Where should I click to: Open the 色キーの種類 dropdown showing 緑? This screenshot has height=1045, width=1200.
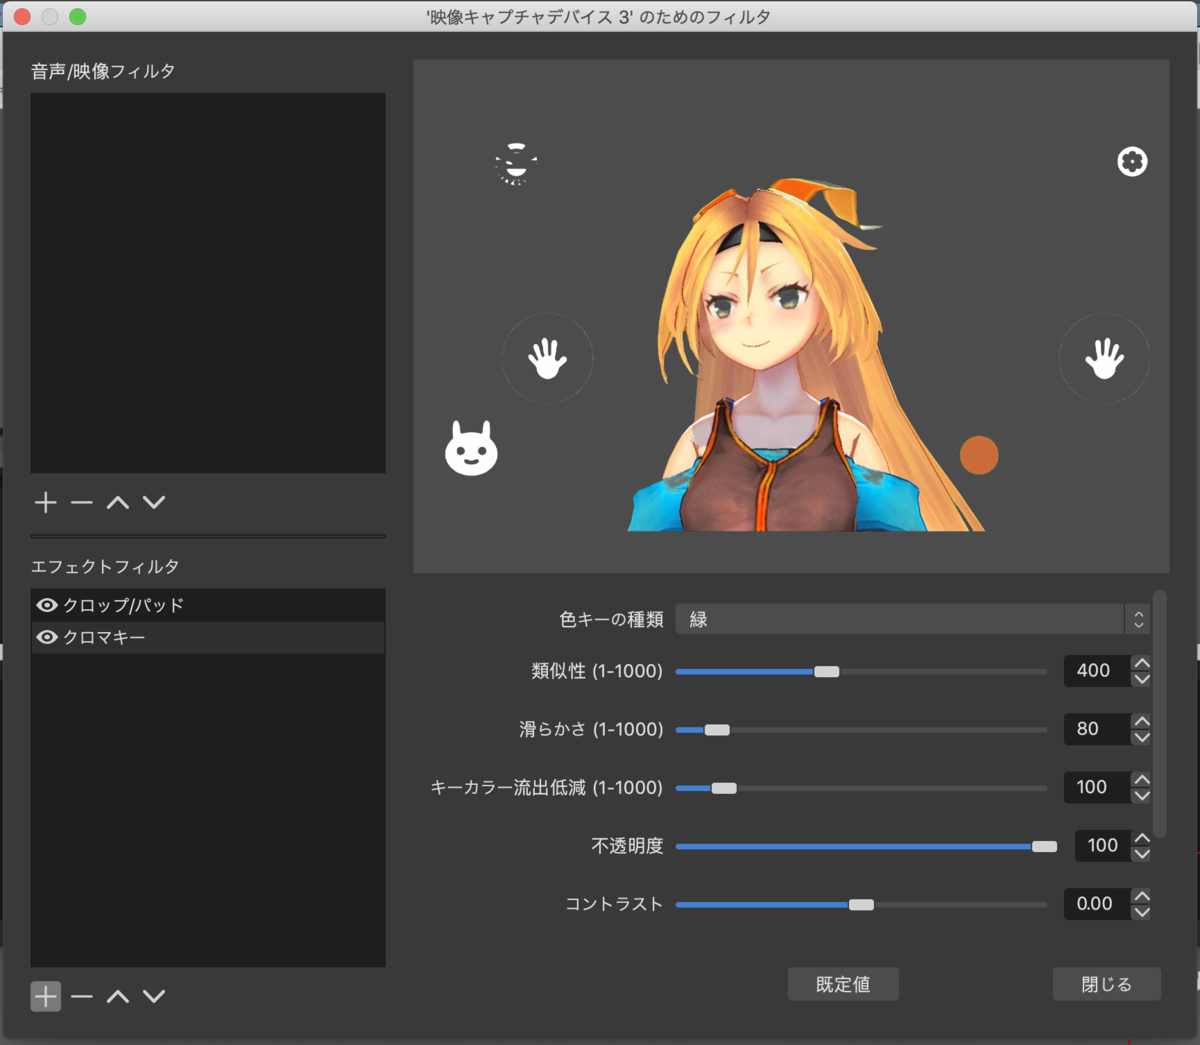[x=913, y=619]
